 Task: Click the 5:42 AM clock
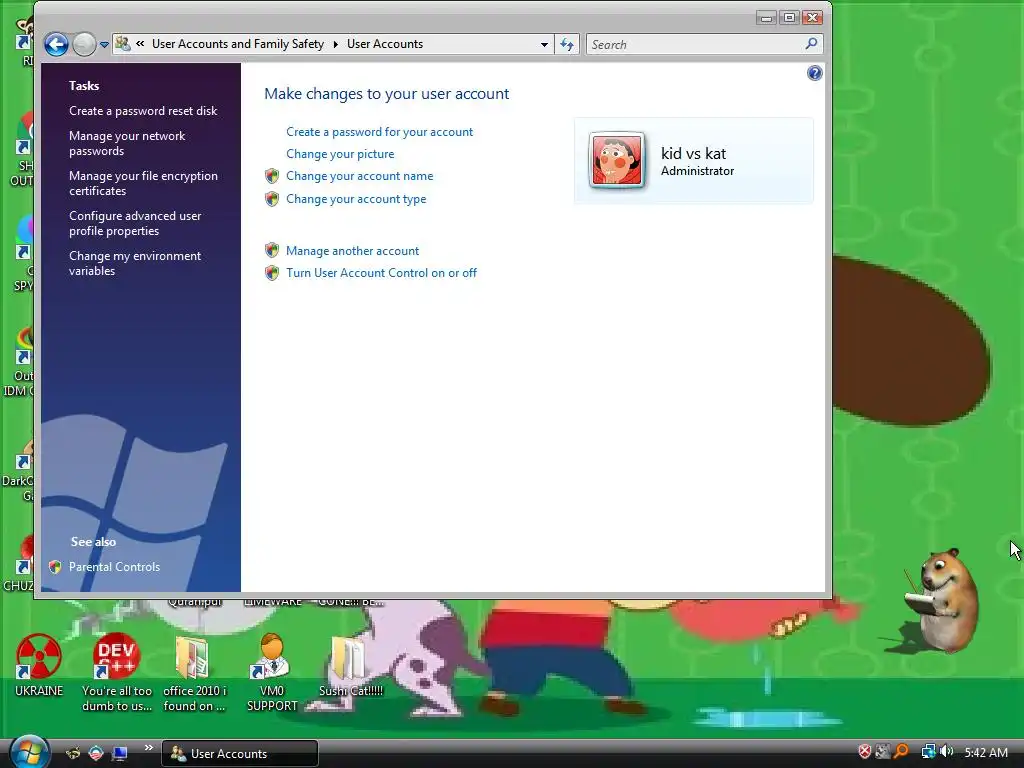click(x=986, y=752)
